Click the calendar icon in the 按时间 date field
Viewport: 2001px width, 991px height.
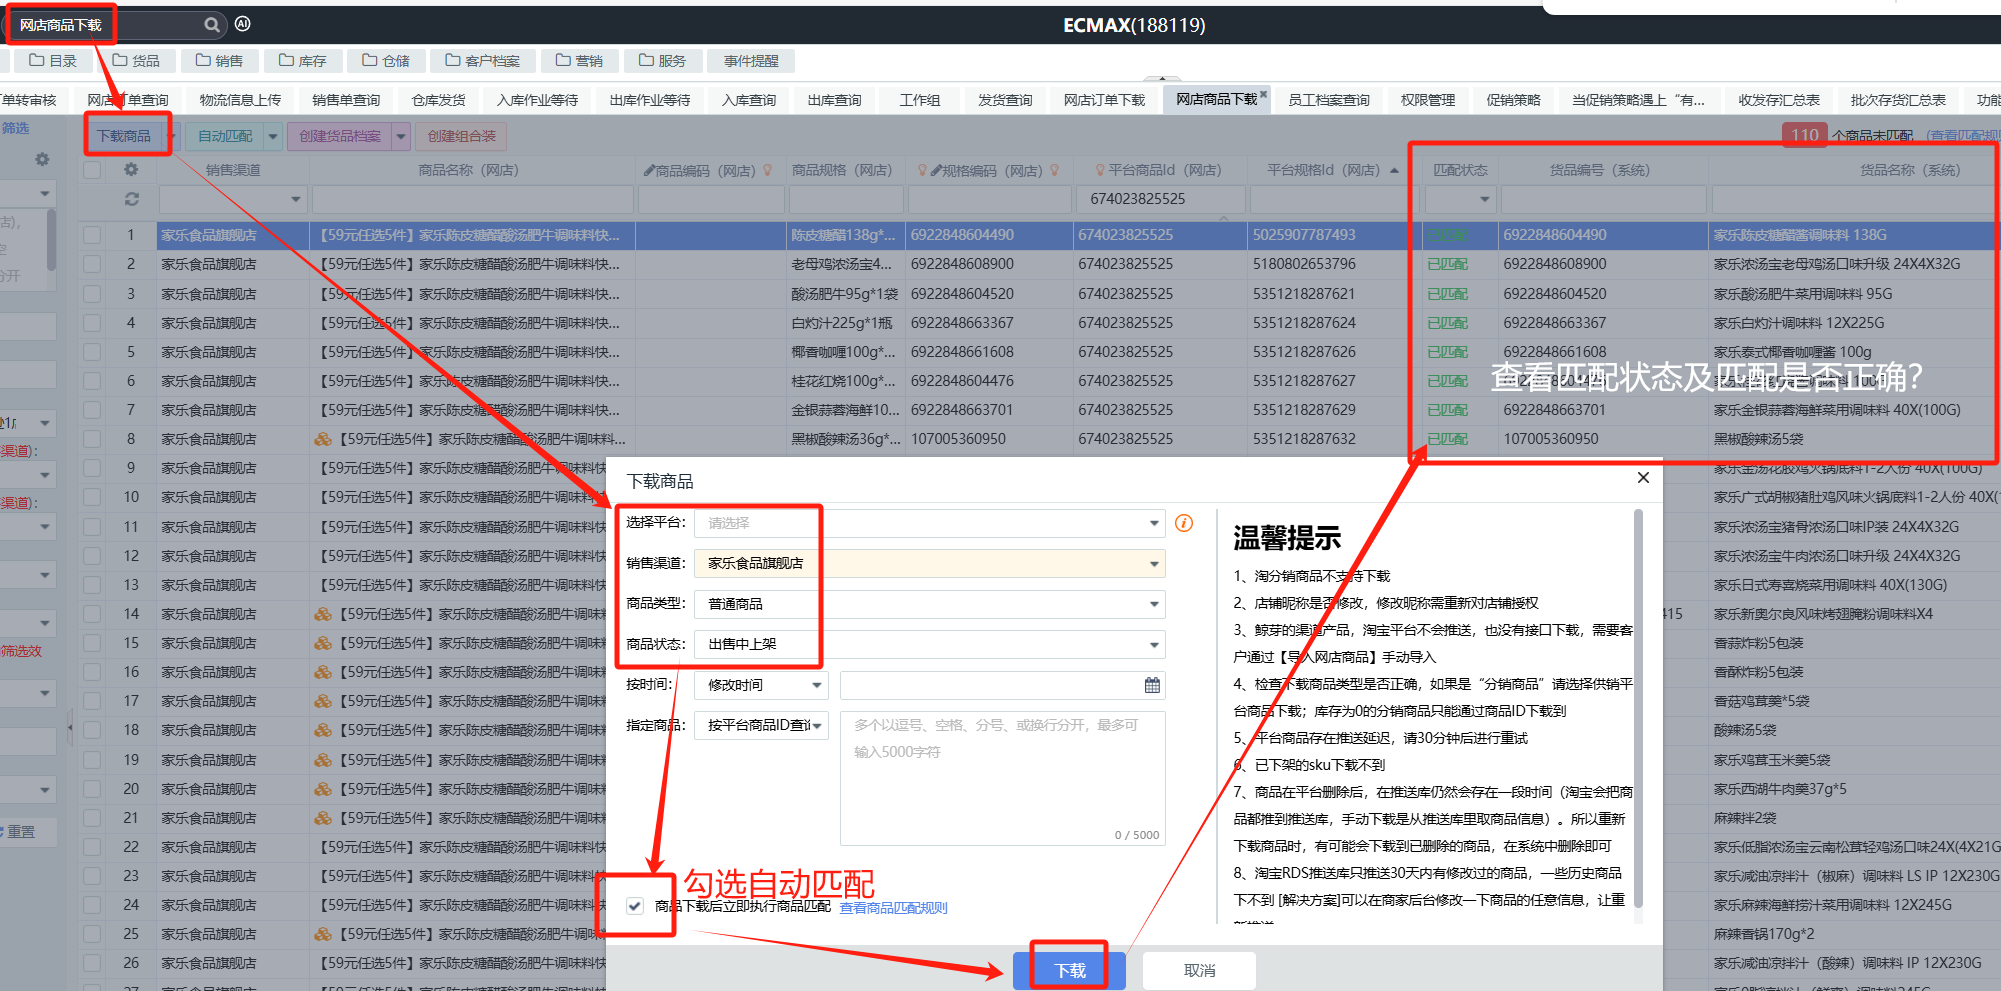pos(1152,685)
